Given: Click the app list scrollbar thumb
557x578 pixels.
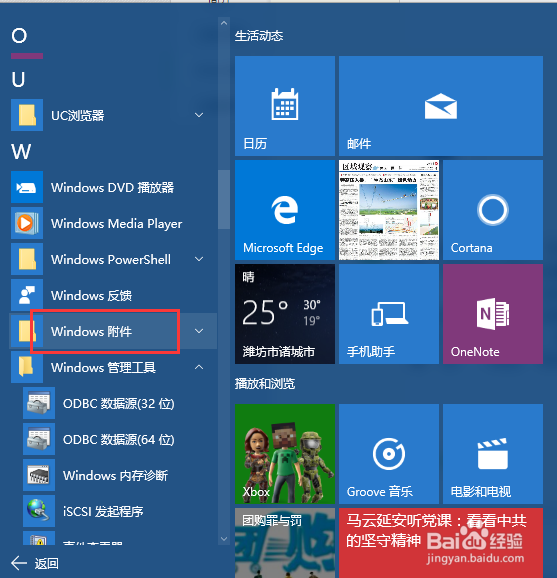Looking at the screenshot, I should [x=224, y=199].
